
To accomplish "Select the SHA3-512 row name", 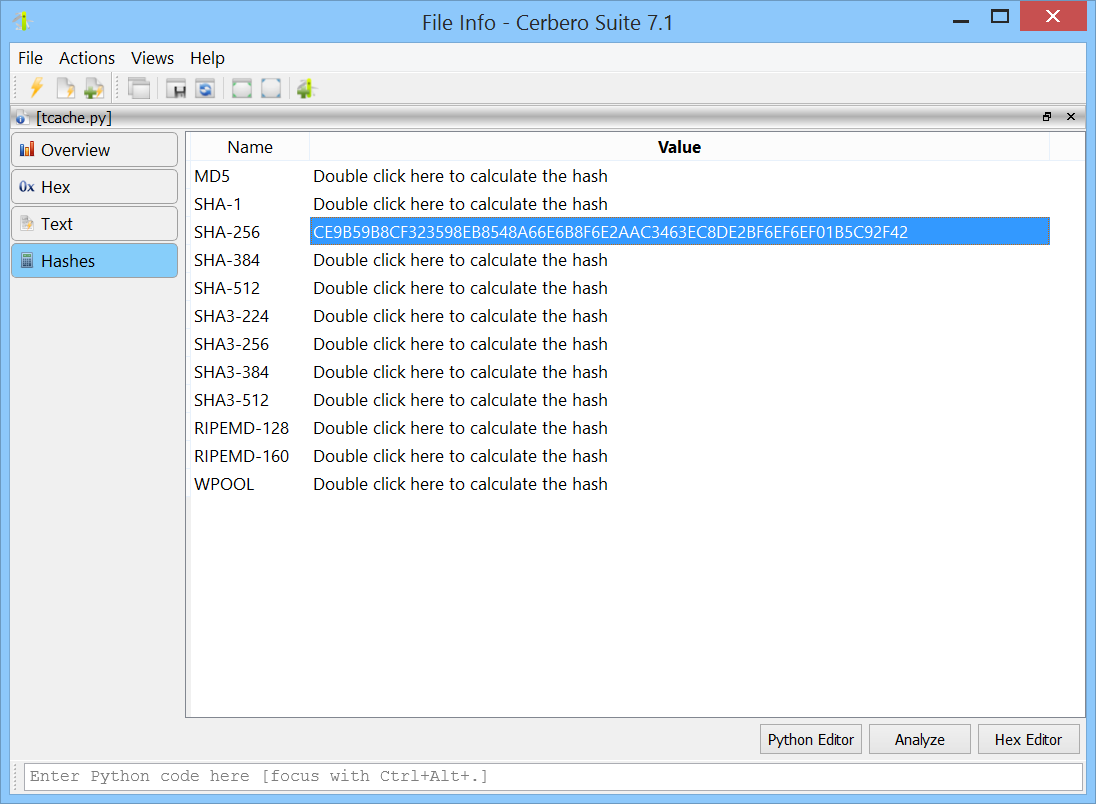I will (231, 400).
